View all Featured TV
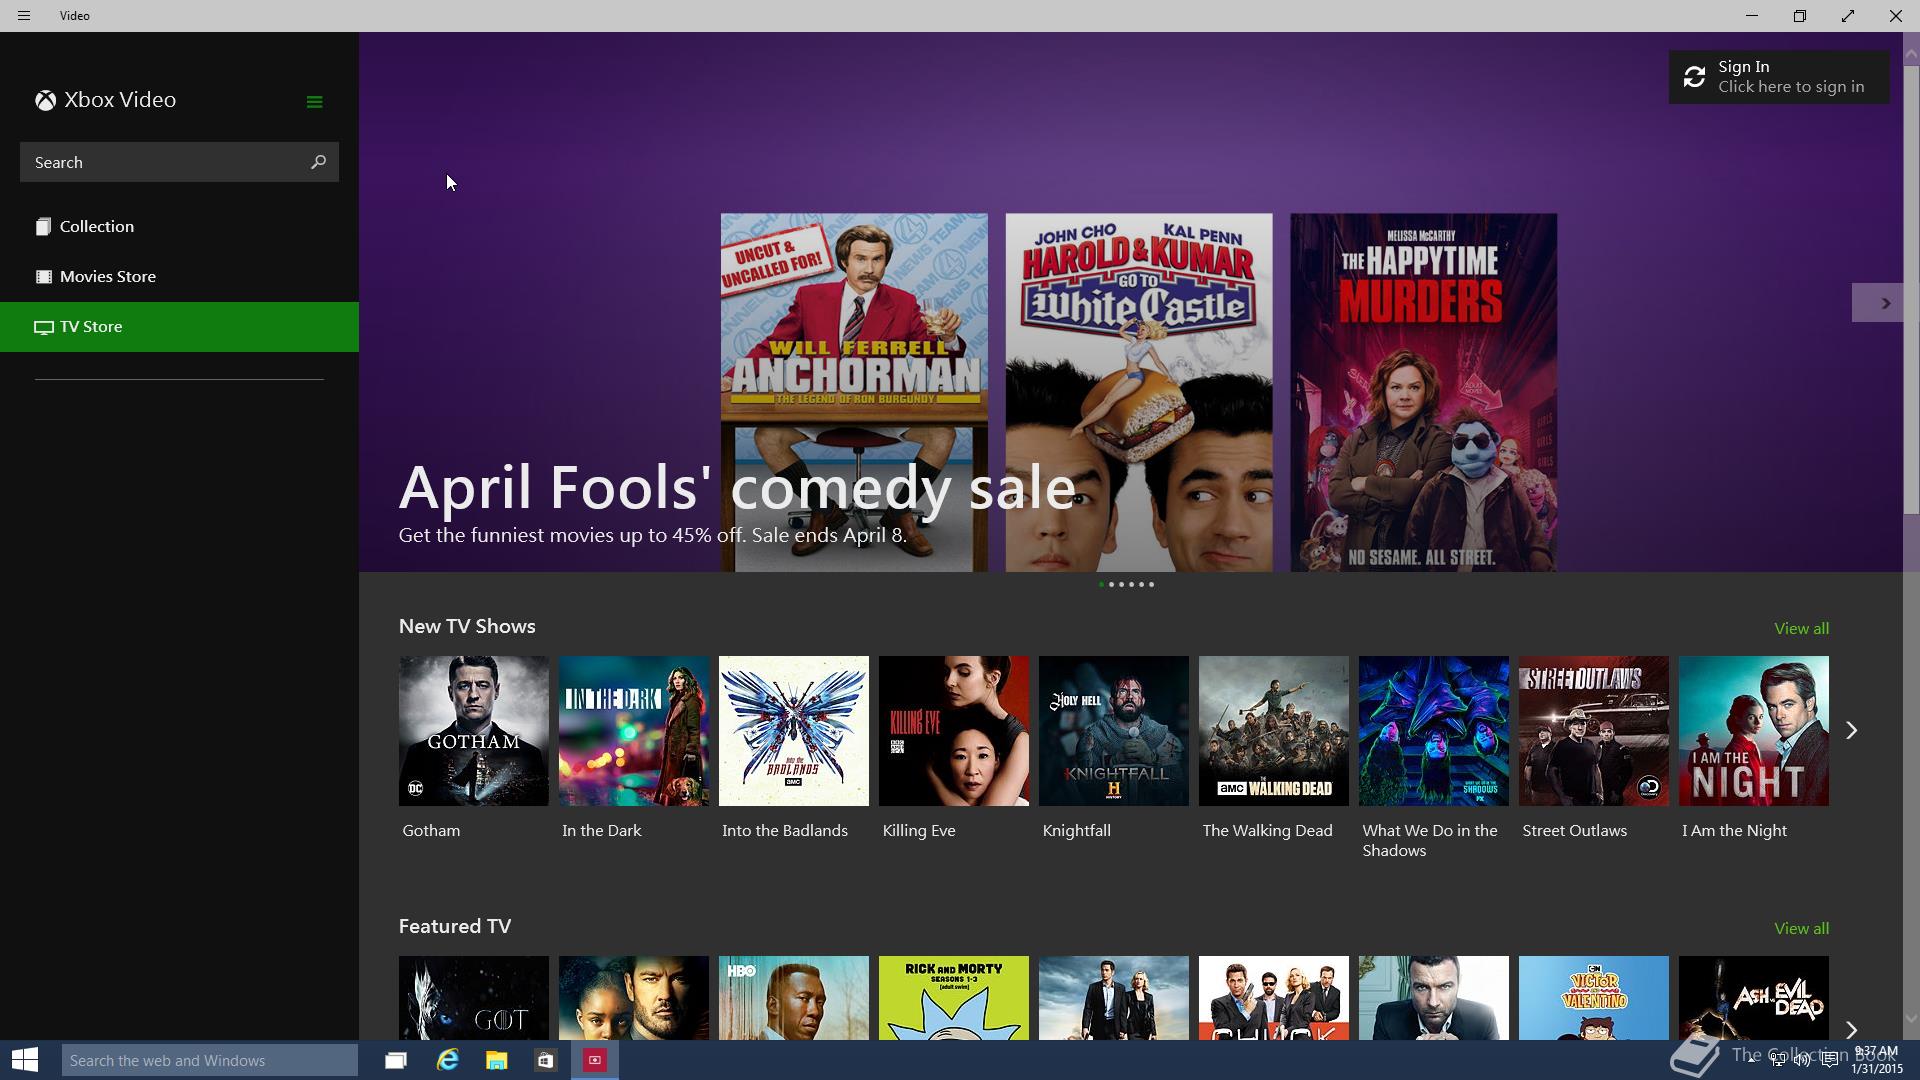Screen dimensions: 1920x1080 (x=1801, y=929)
